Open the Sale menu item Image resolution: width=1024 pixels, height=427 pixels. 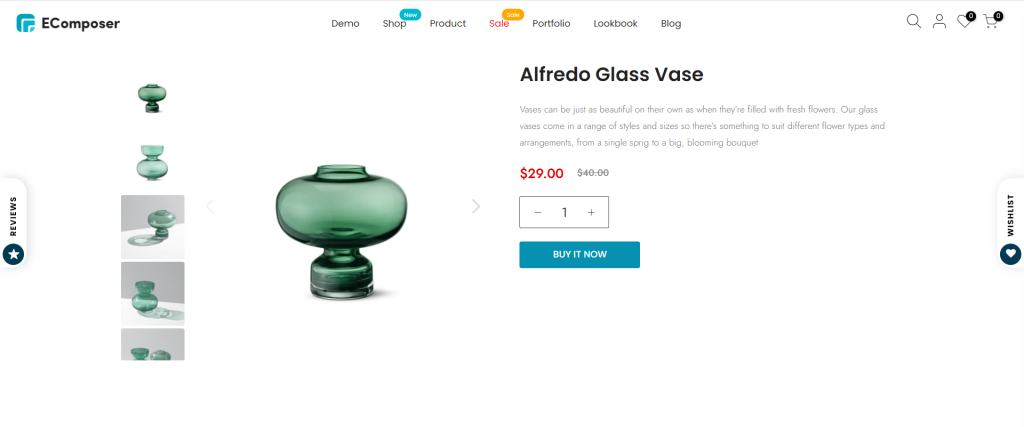click(x=499, y=24)
